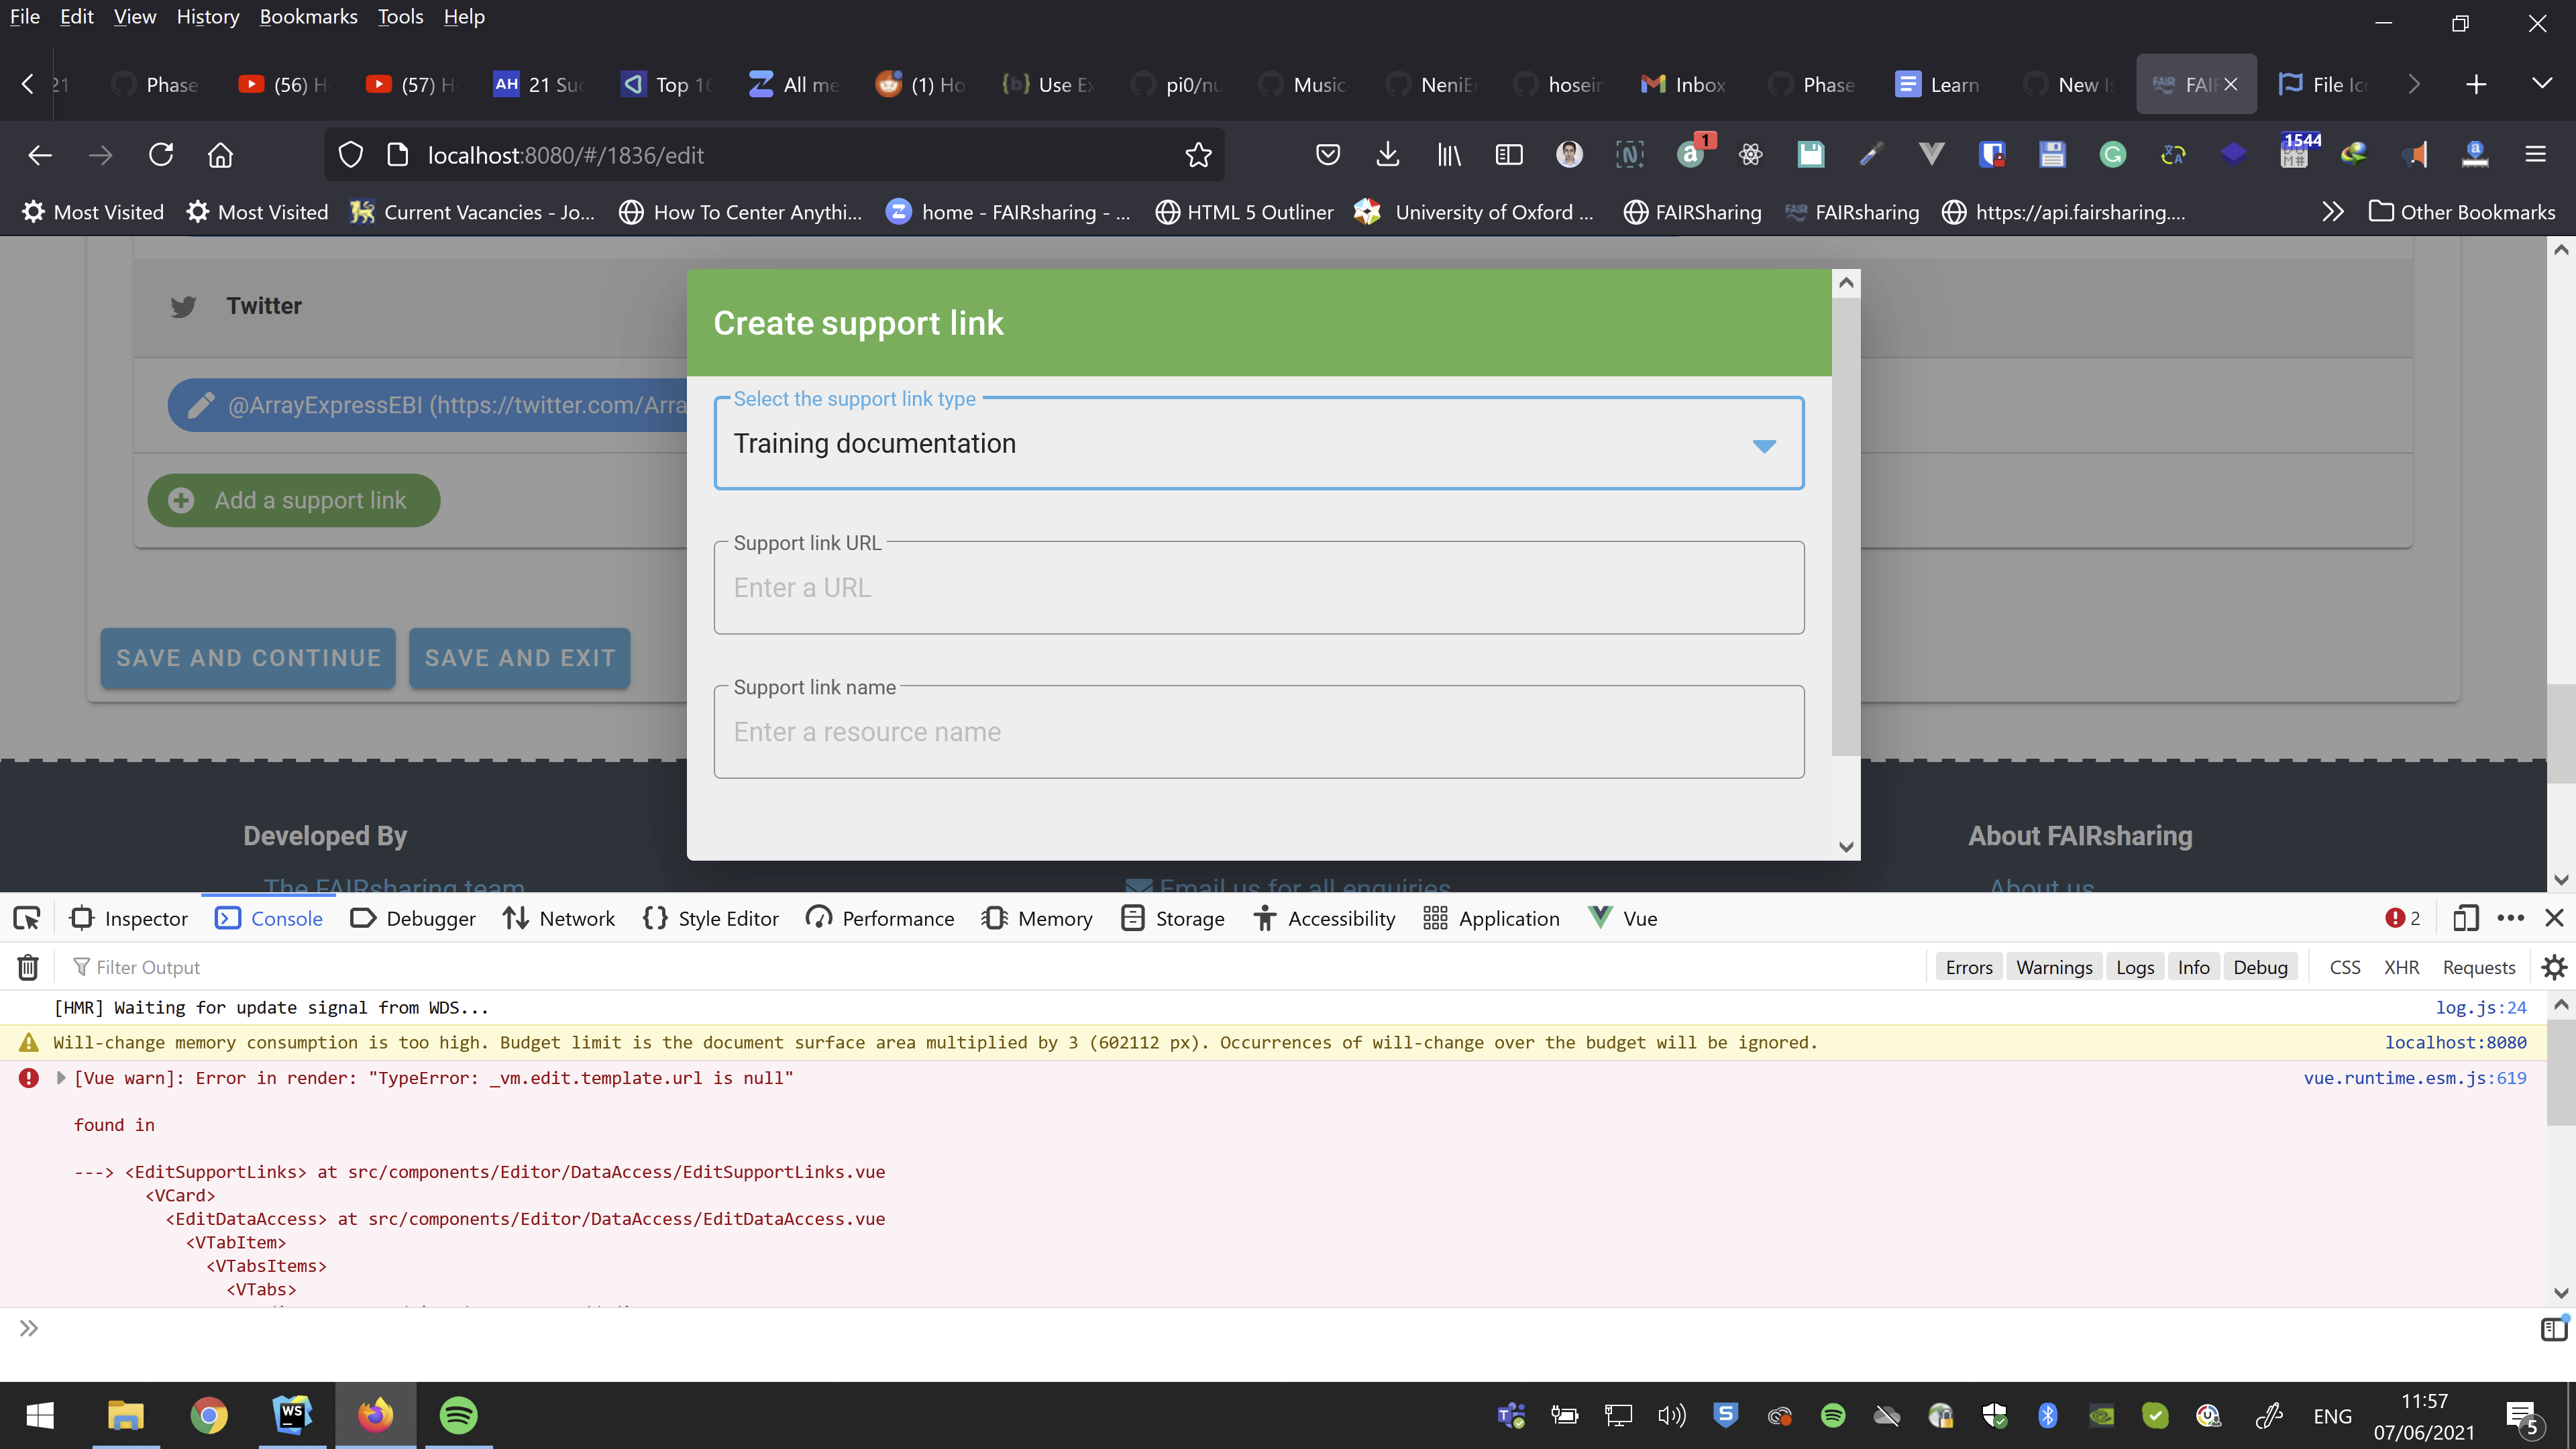Open the Grammarly extension
2576x1449 pixels.
[2113, 154]
